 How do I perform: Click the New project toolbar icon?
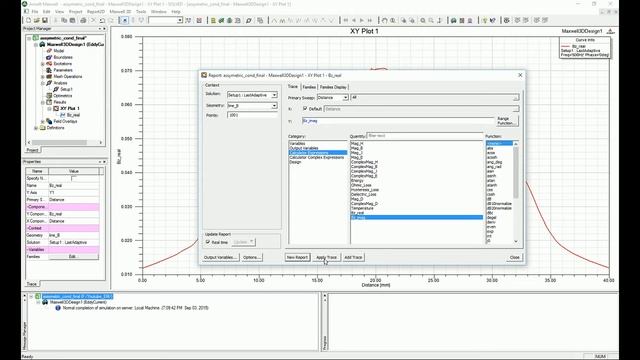[x=28, y=20]
